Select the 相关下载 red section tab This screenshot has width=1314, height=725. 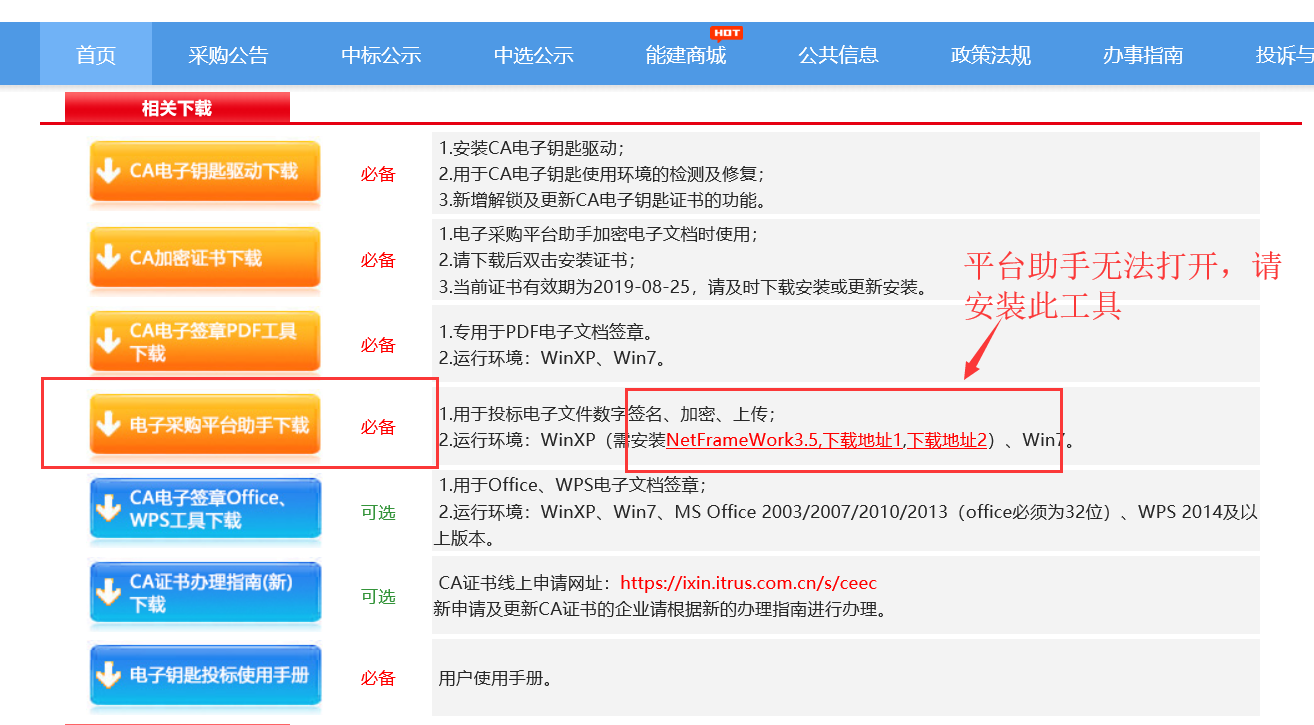click(177, 108)
